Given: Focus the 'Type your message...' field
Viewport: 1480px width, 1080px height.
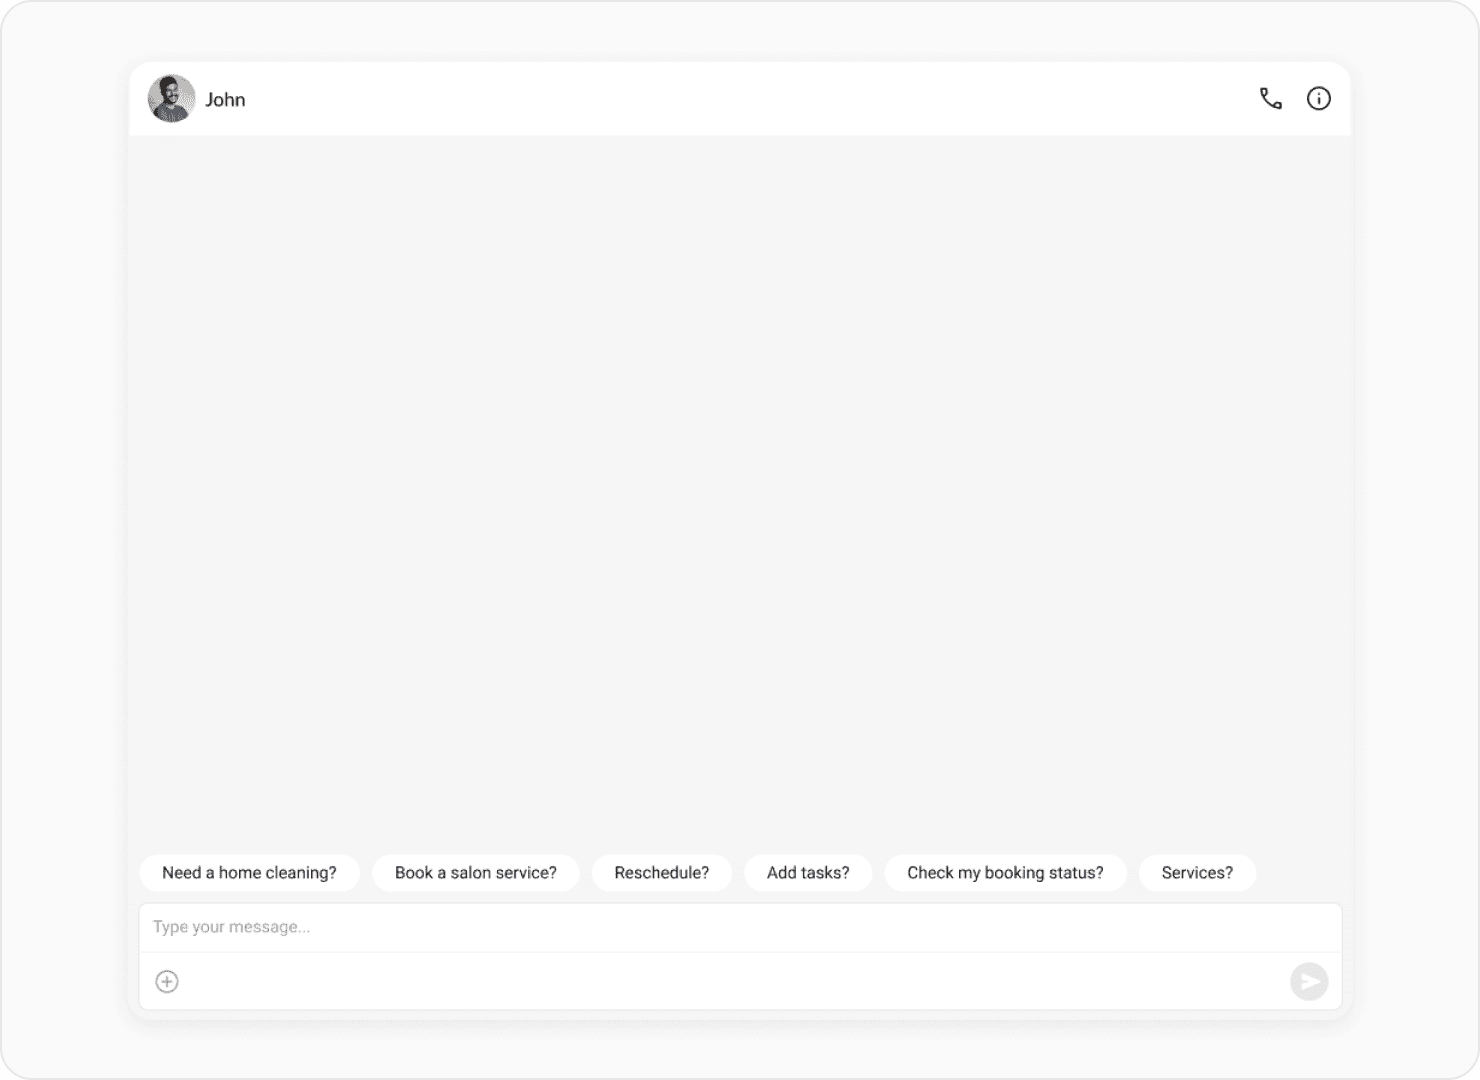Looking at the screenshot, I should click(740, 928).
